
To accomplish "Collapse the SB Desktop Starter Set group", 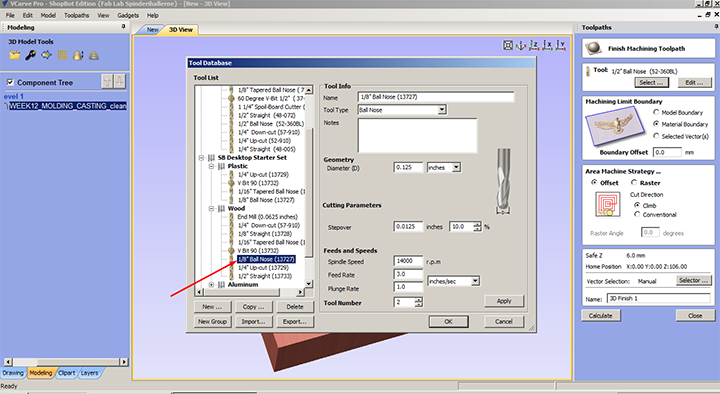I will click(201, 158).
